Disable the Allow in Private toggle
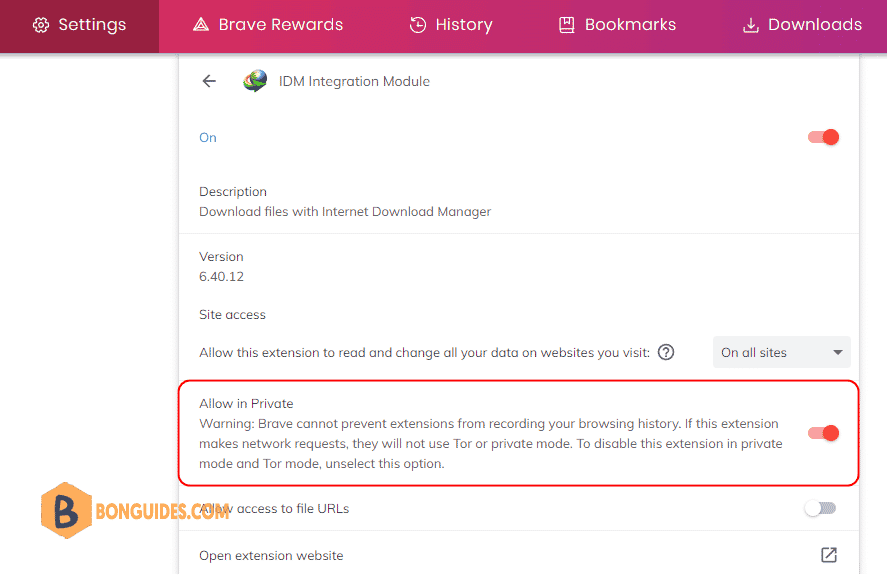Screen dimensions: 887x576 tap(823, 433)
